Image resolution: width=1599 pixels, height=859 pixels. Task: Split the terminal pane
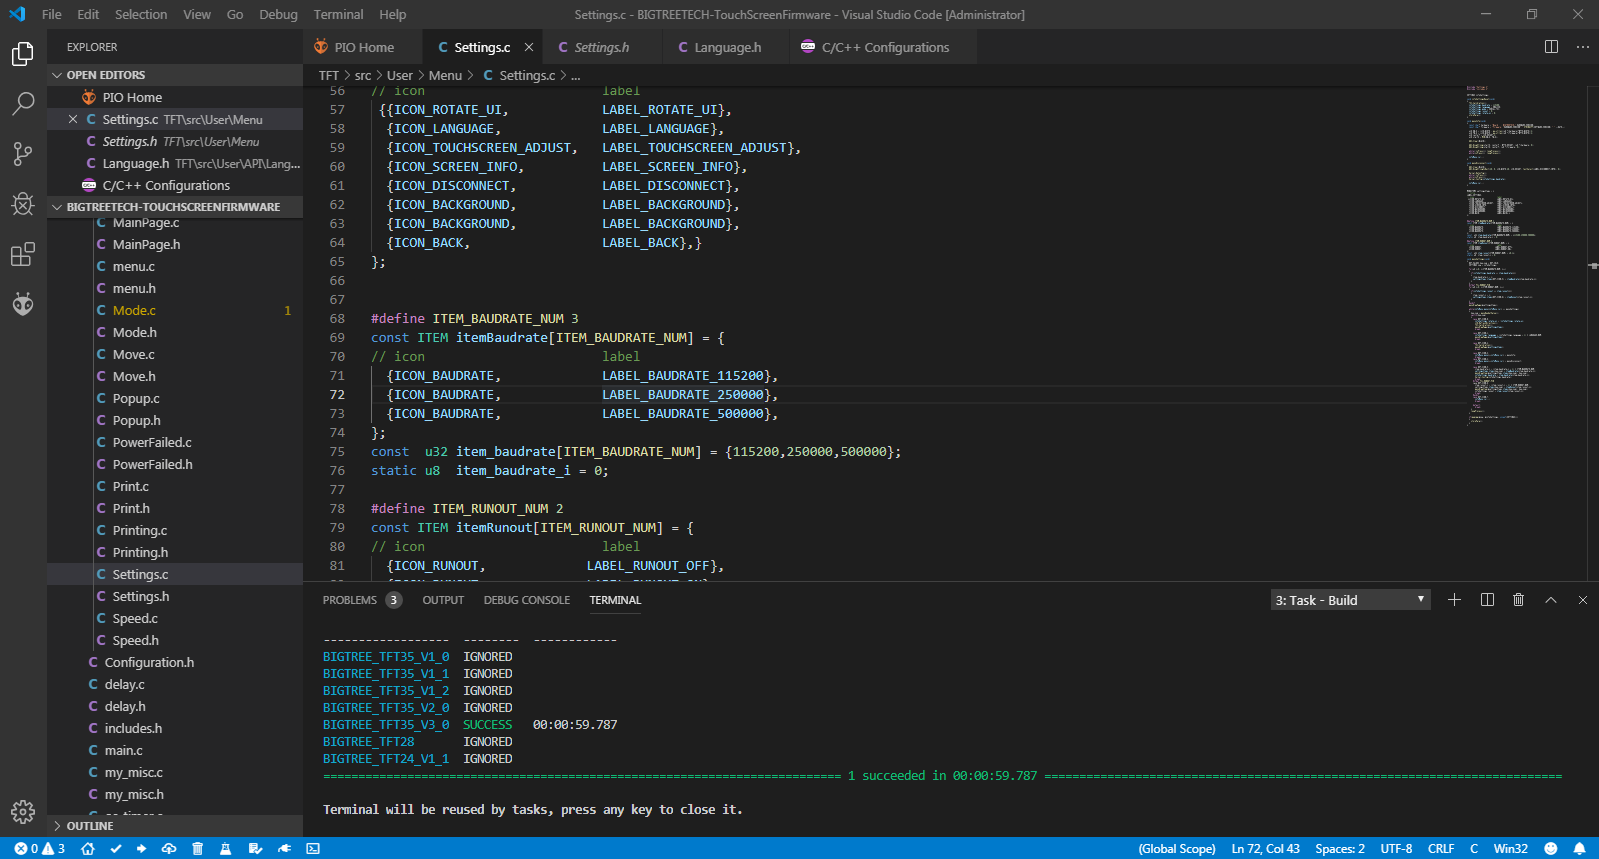(x=1487, y=600)
